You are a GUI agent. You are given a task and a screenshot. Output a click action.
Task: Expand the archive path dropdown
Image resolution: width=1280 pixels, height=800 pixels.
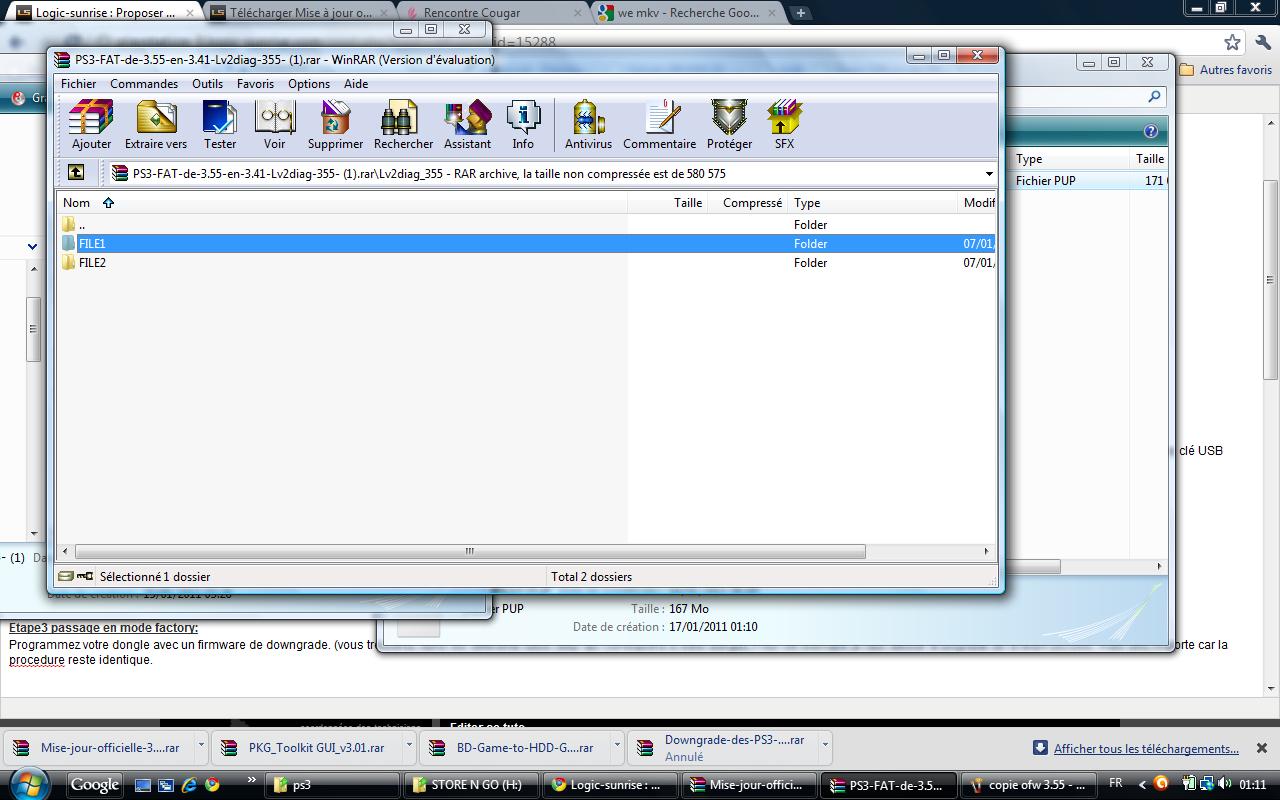click(989, 174)
